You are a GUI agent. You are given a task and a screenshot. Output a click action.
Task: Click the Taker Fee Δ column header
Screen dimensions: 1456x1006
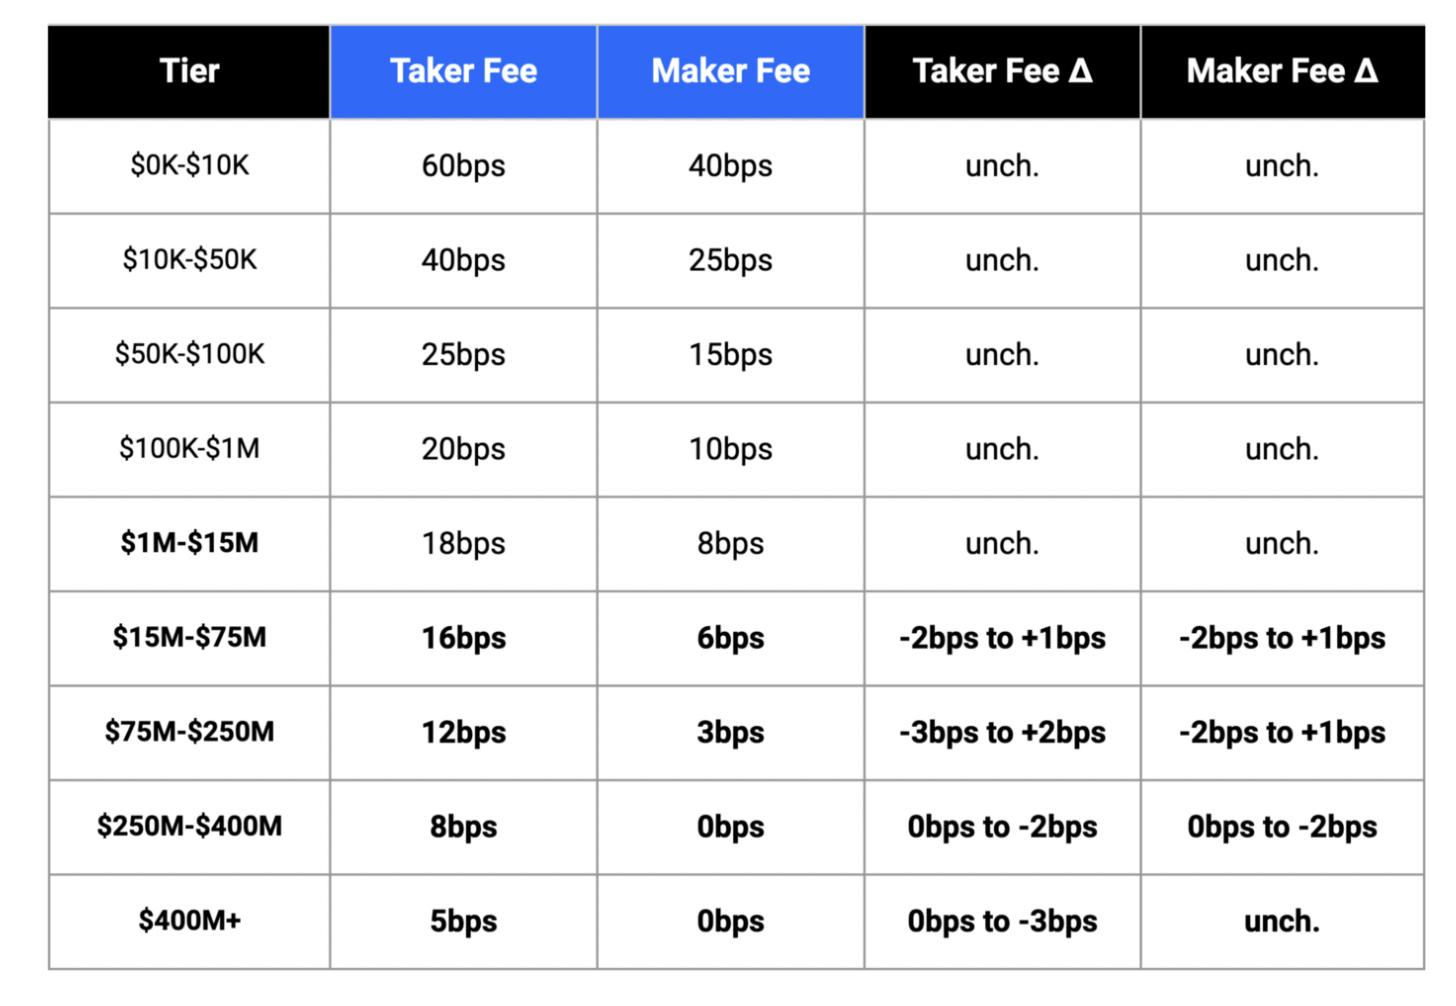click(x=1002, y=71)
